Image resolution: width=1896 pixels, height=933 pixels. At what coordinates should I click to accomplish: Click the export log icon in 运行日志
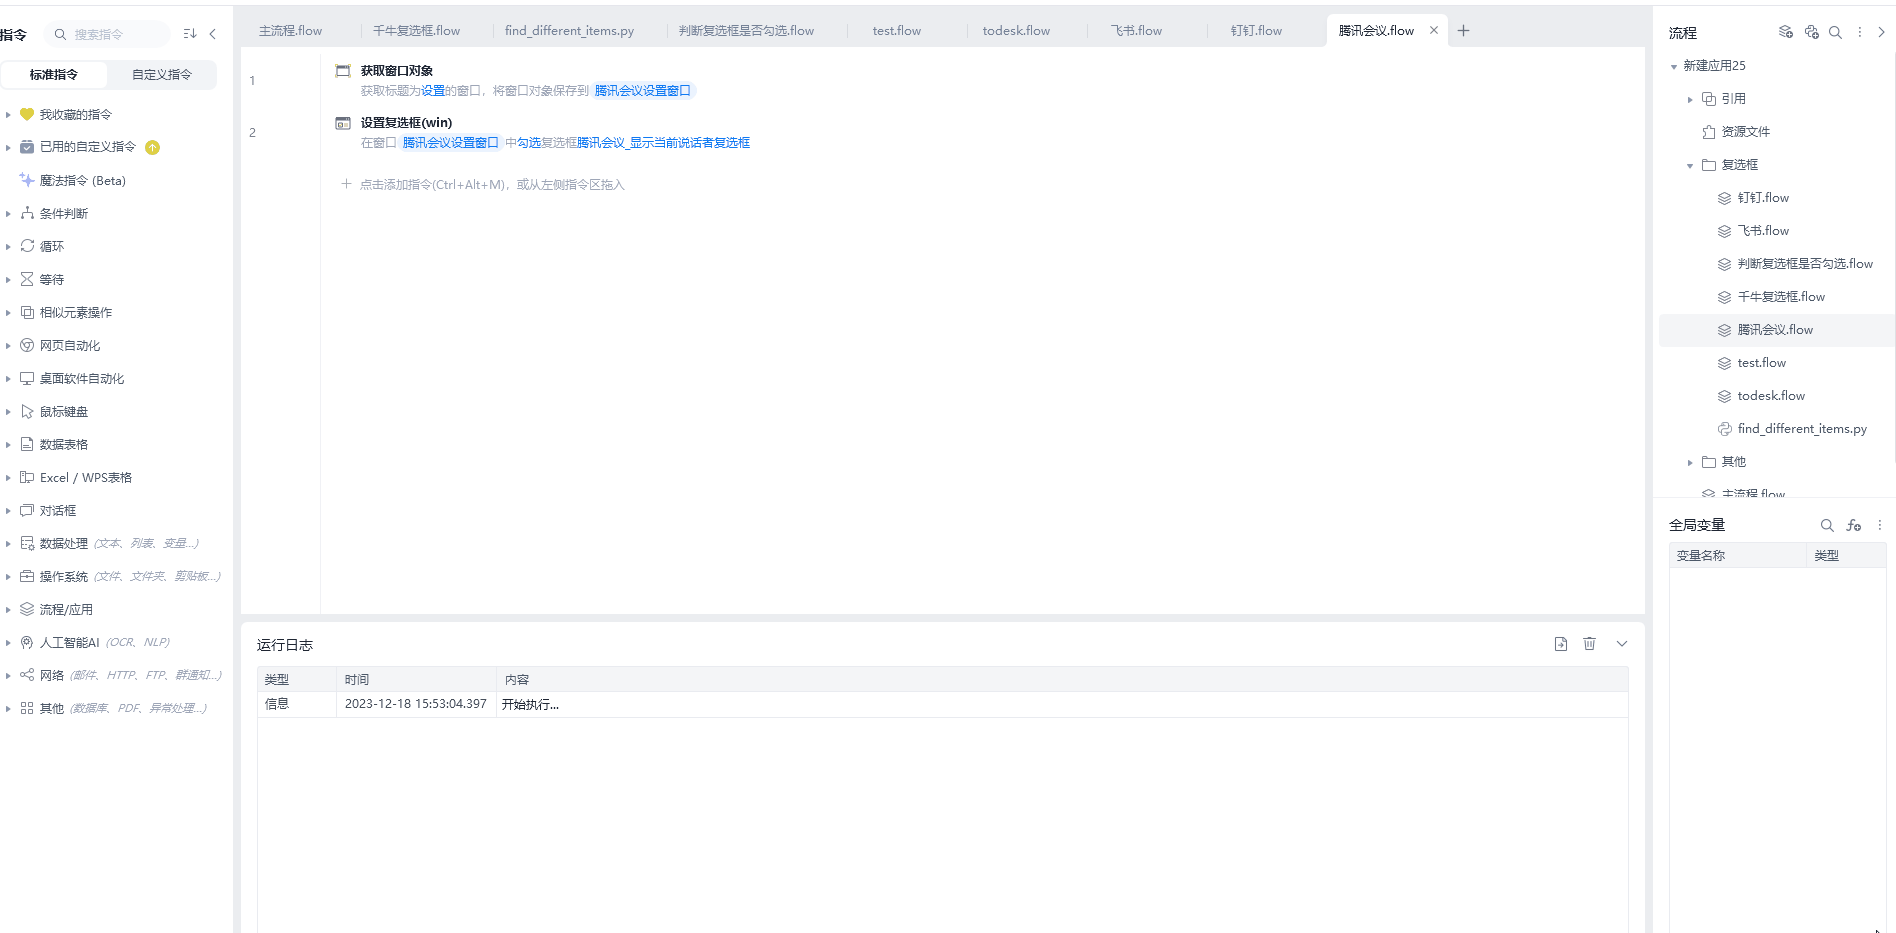(x=1561, y=644)
